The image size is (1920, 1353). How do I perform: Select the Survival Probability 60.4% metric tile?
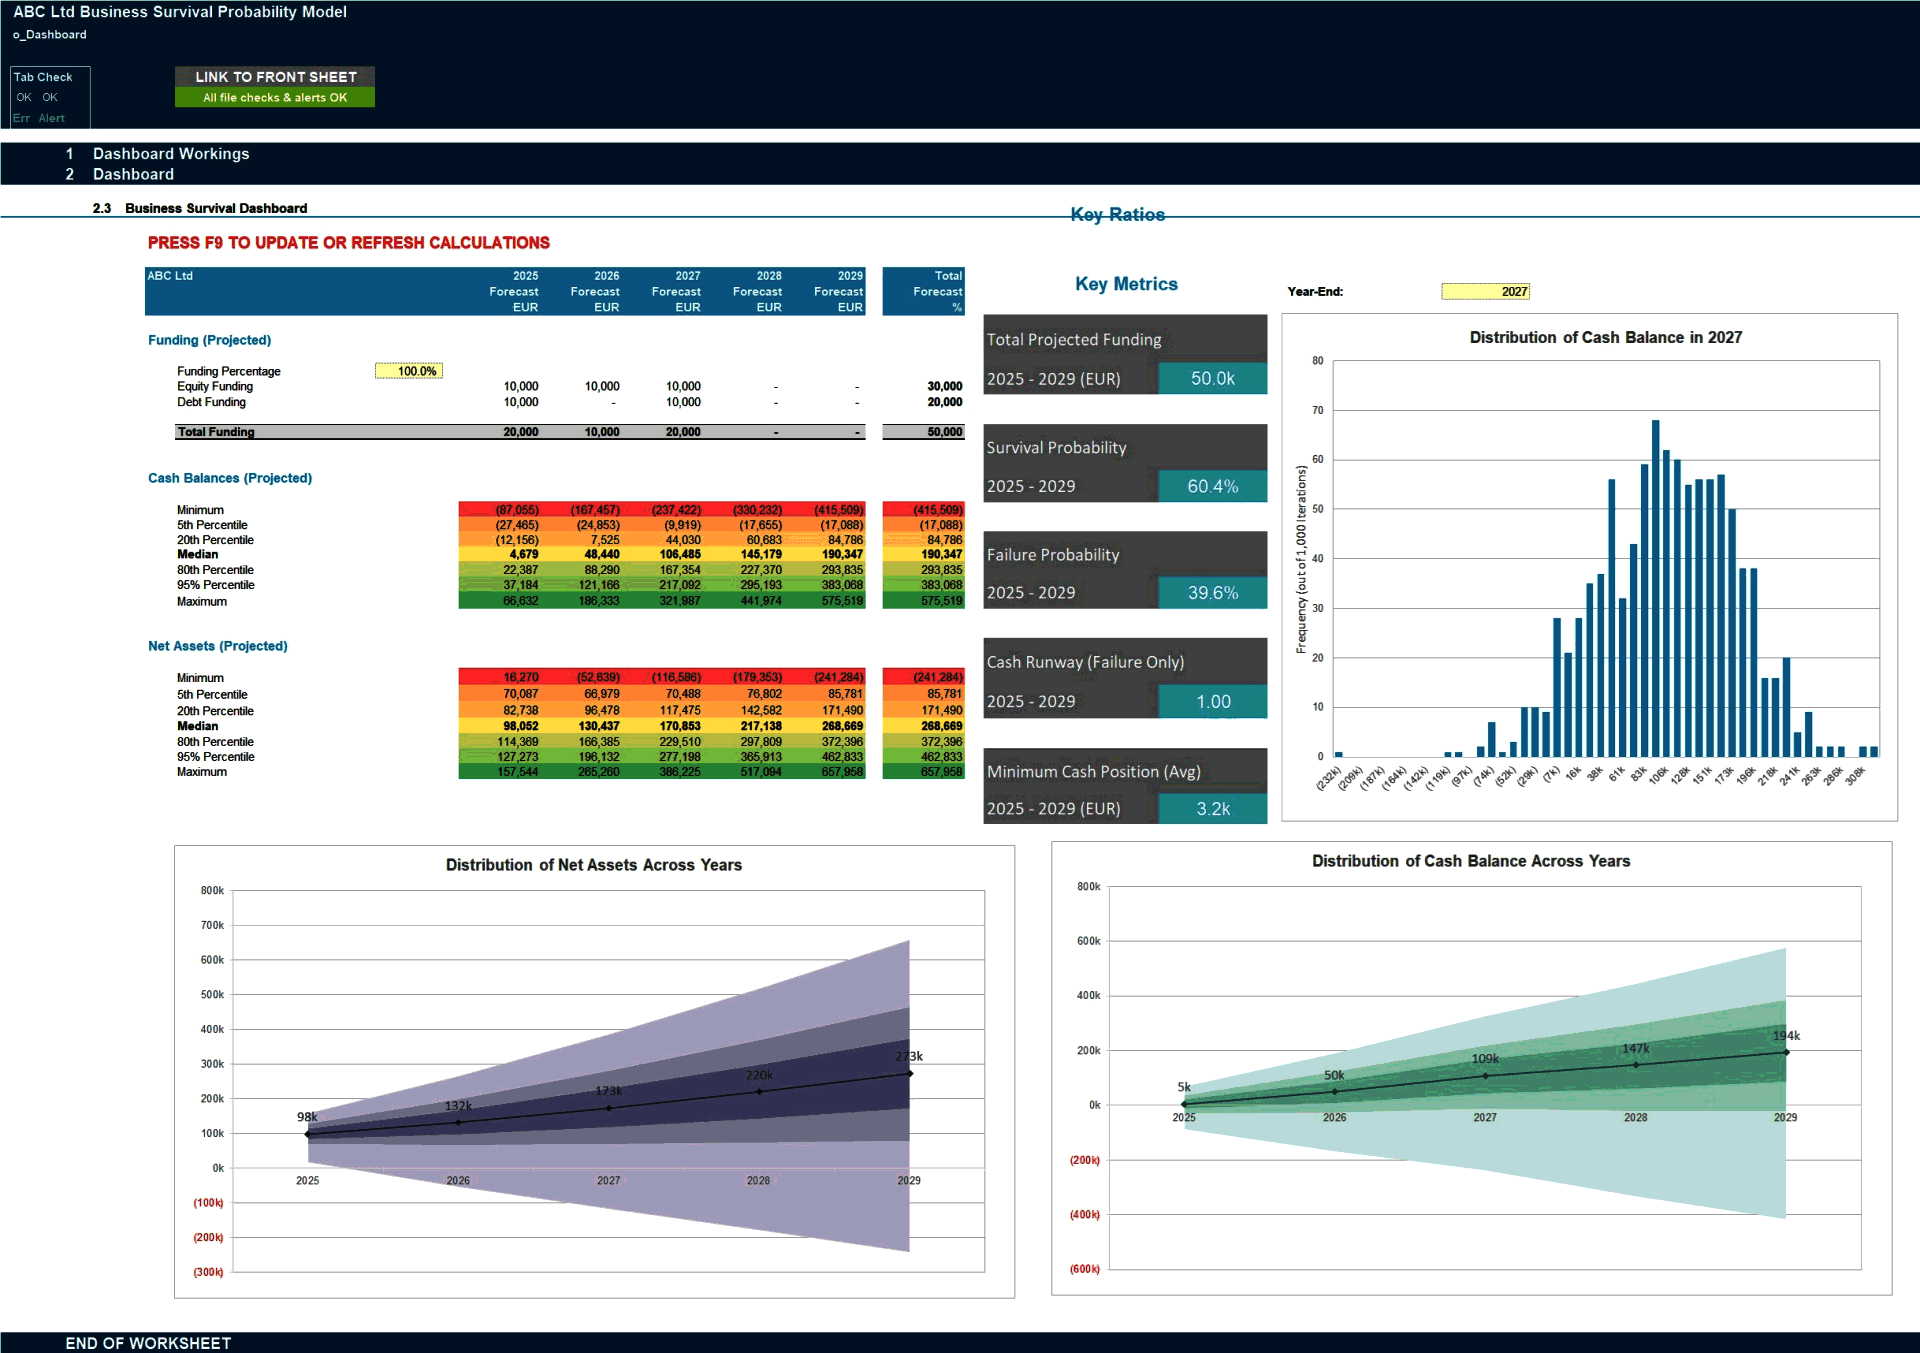pos(1212,486)
